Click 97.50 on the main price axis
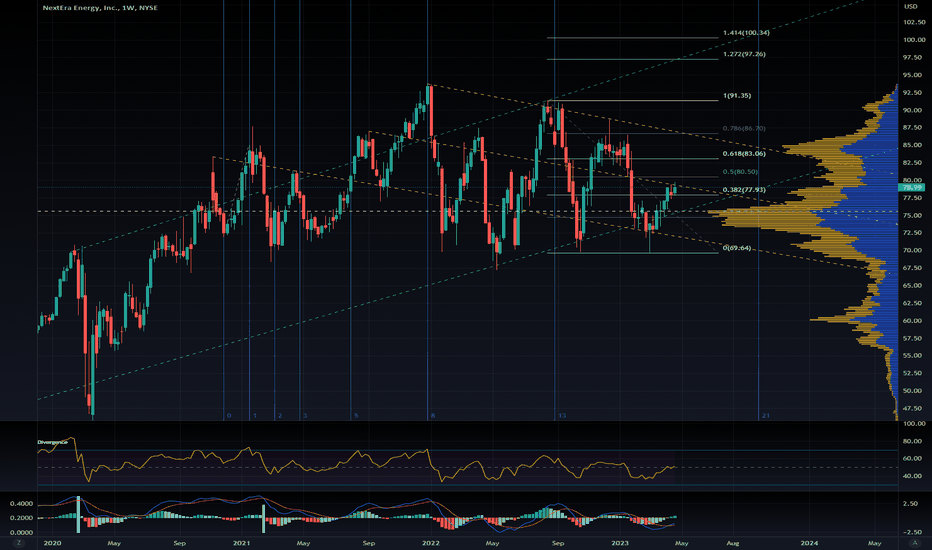The width and height of the screenshot is (932, 550). [x=914, y=58]
